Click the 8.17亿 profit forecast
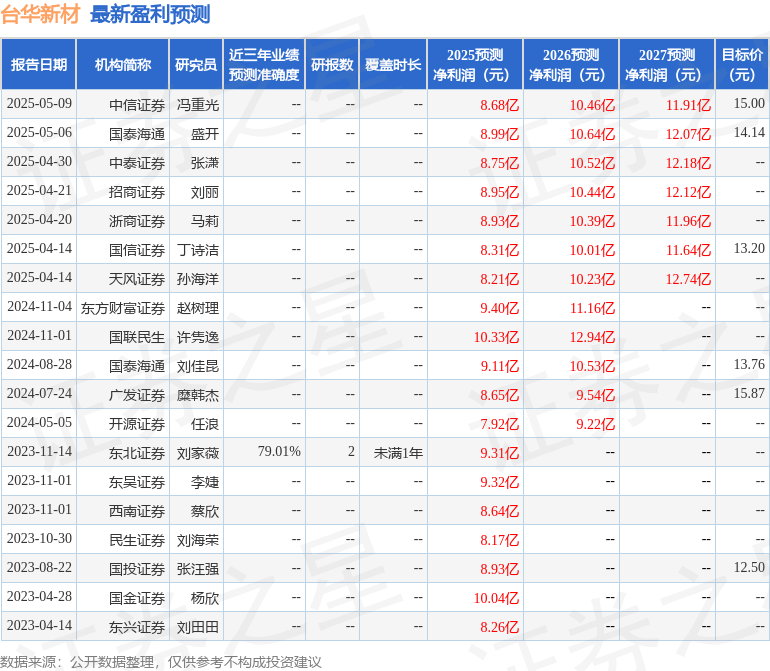The image size is (770, 671). [x=499, y=540]
